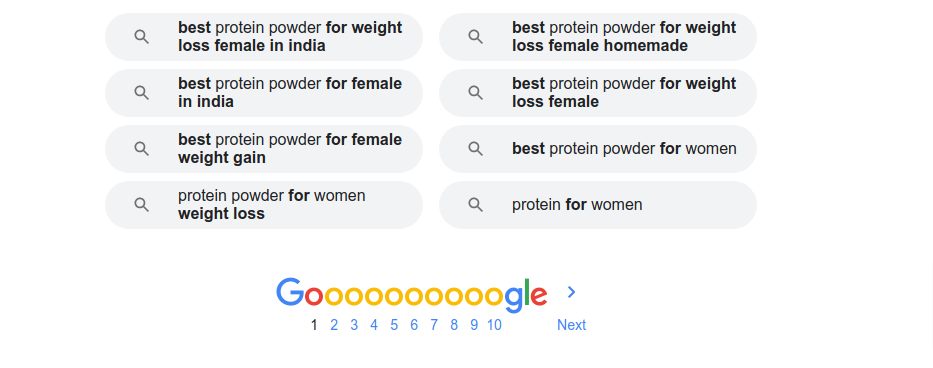Click the Google pagination logo

coord(411,295)
